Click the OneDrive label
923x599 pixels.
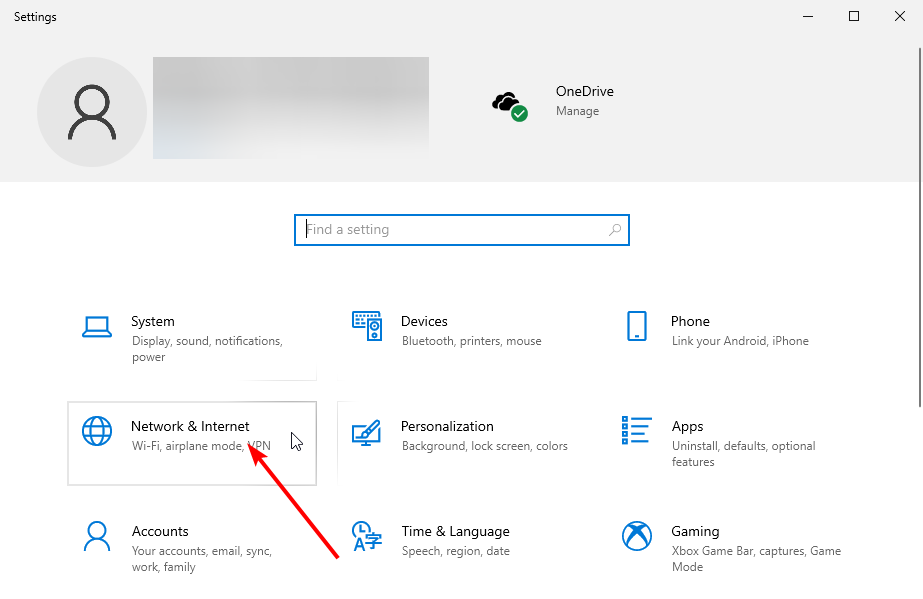coord(585,91)
